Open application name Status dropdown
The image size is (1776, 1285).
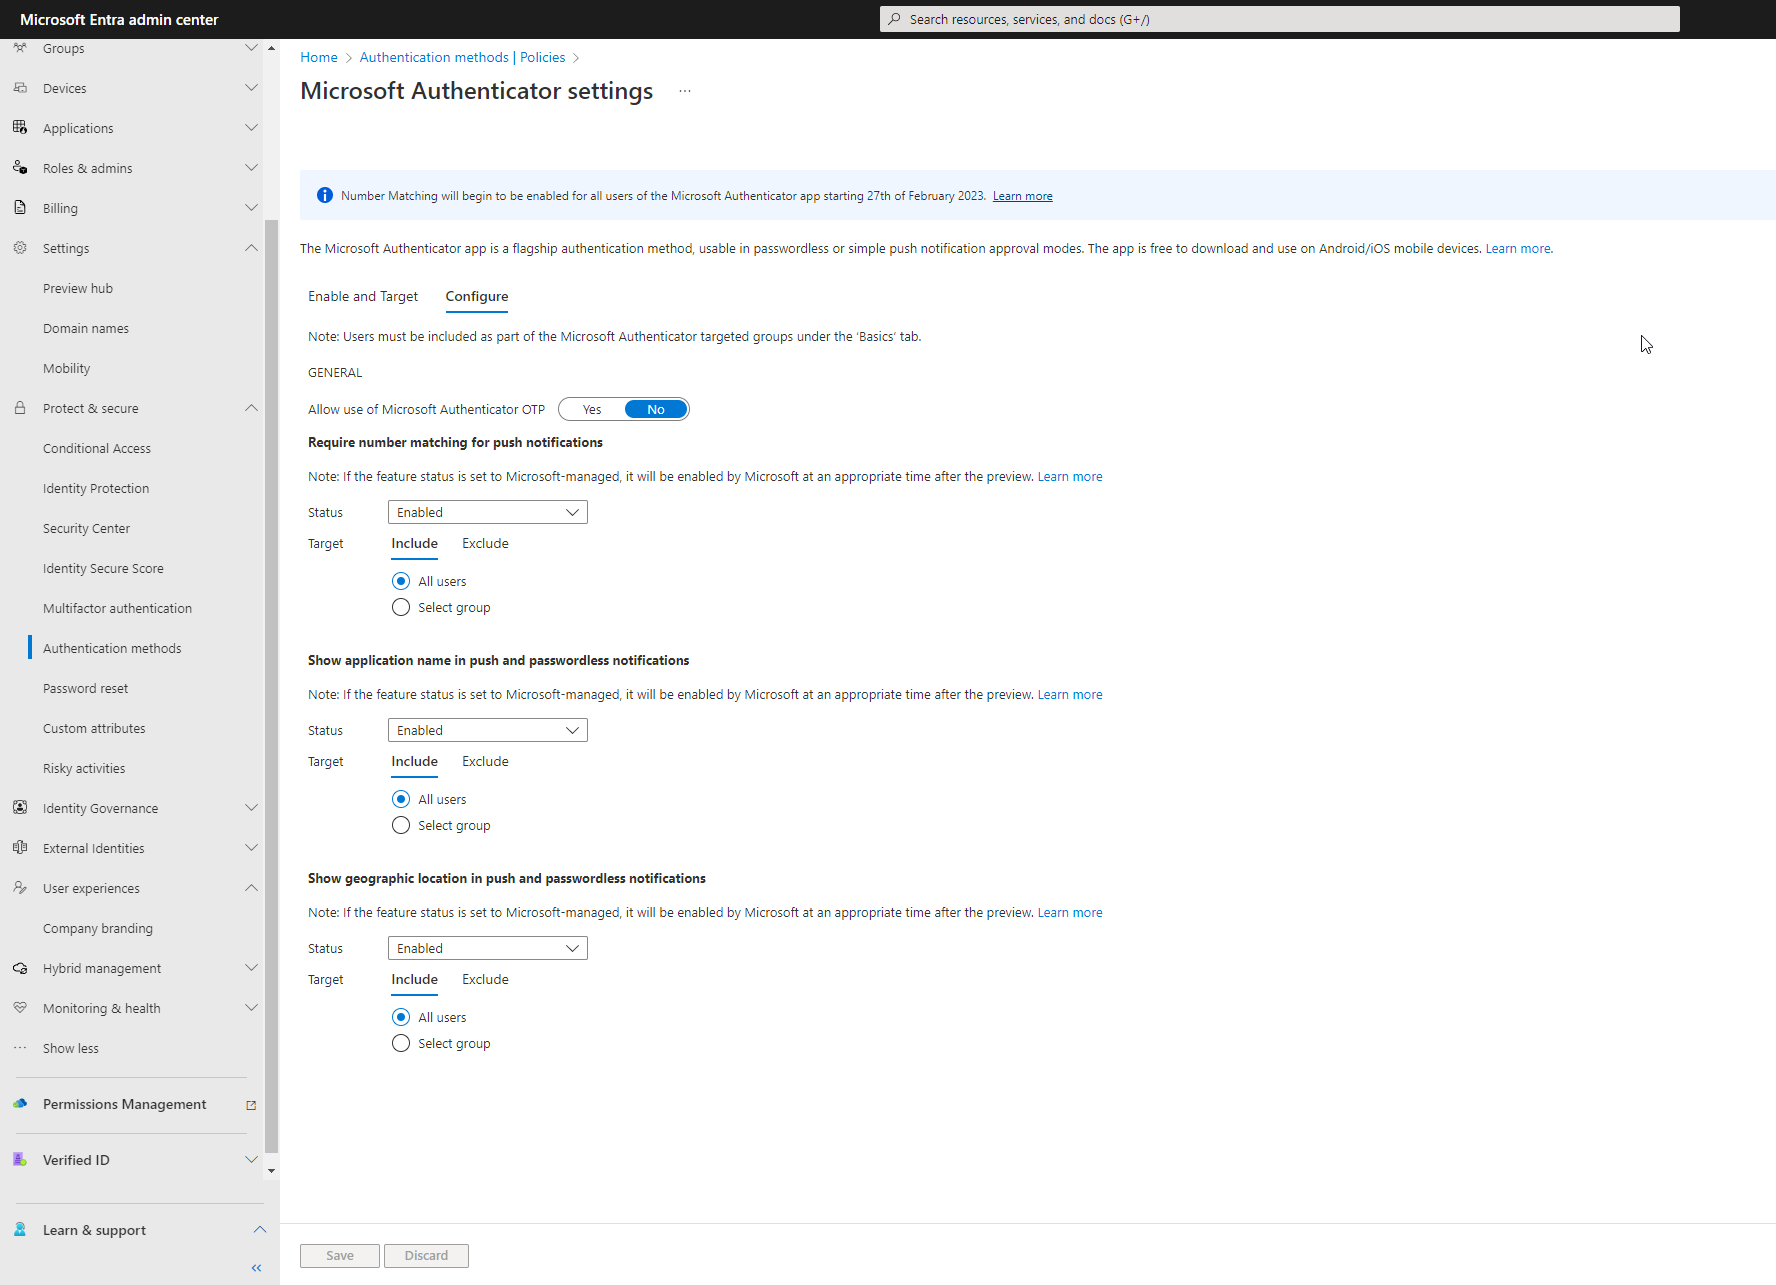(487, 730)
